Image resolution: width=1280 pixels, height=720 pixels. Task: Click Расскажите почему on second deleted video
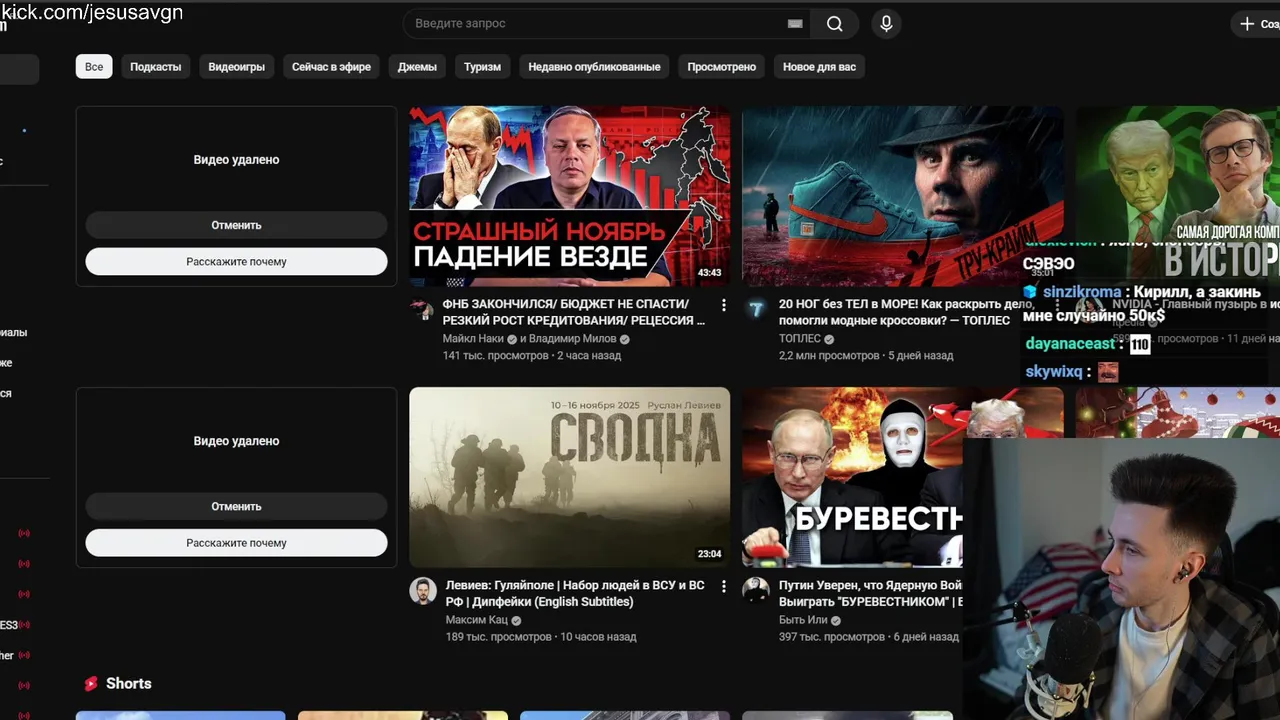(236, 543)
